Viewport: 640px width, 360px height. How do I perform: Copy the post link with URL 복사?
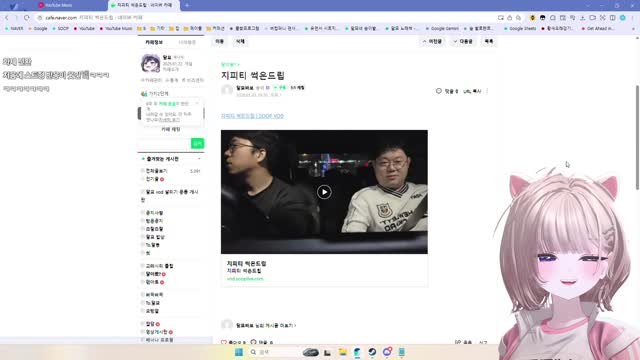point(472,91)
